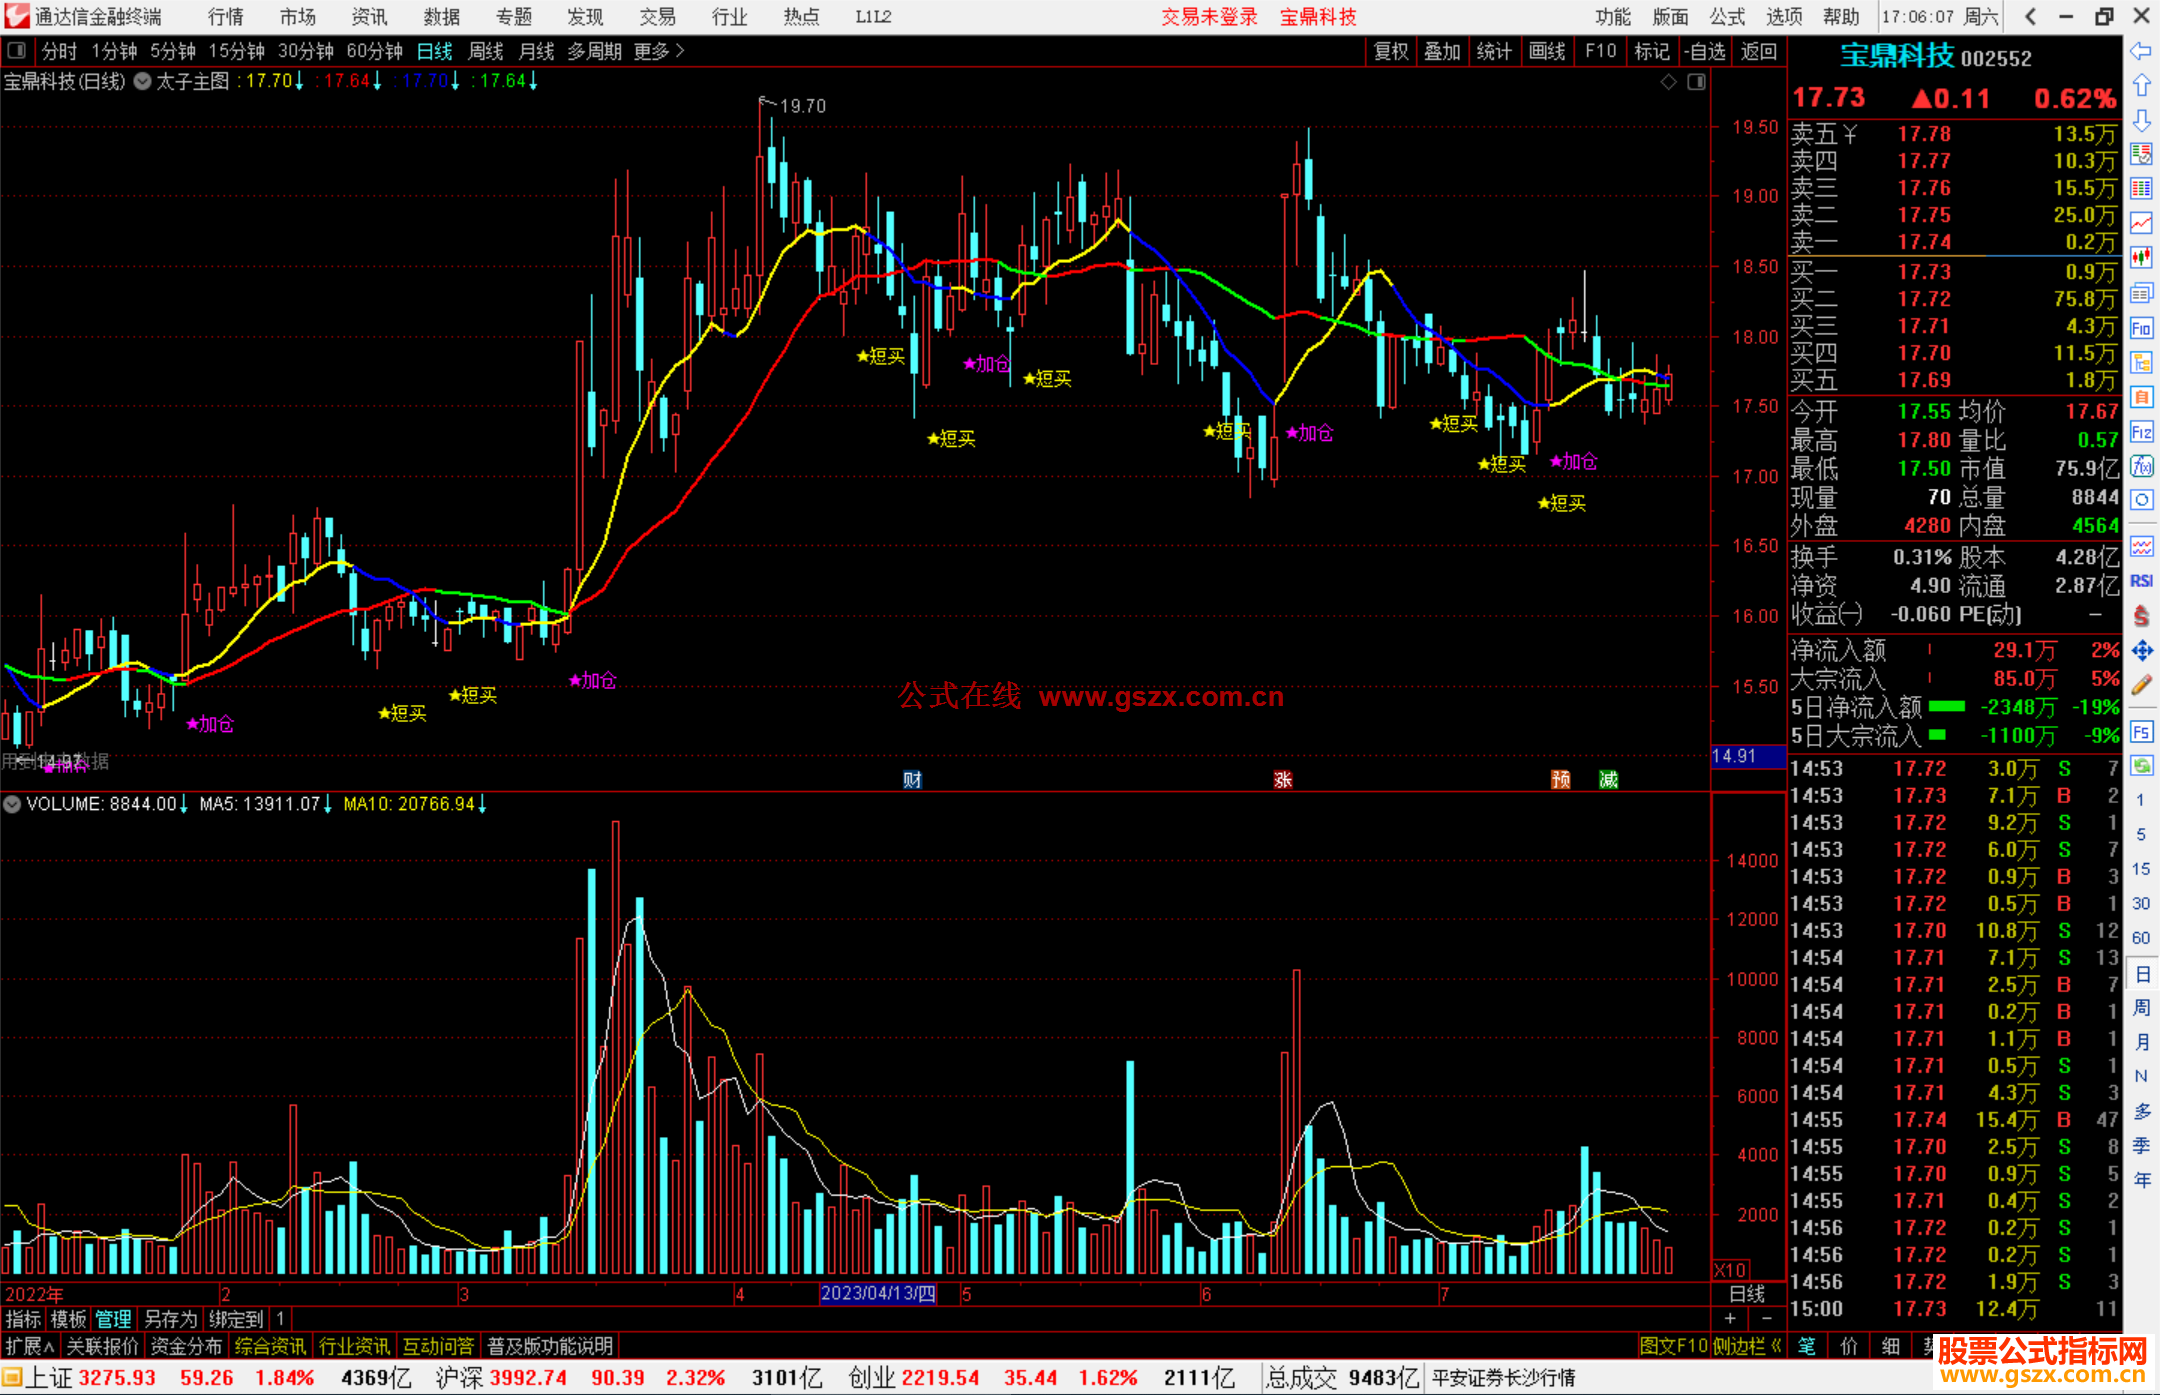Open the F10 sidebar icon
This screenshot has width=2160, height=1395.
[2141, 328]
